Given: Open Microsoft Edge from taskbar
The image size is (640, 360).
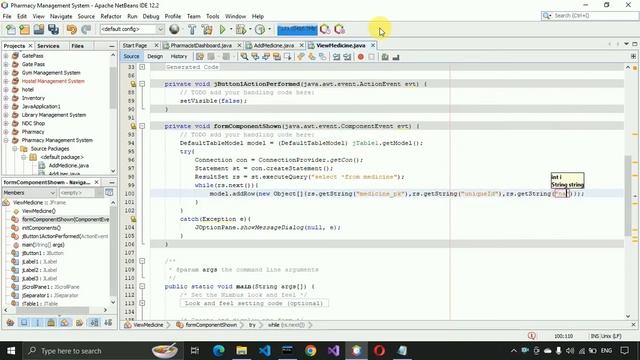Looking at the screenshot, I should (x=218, y=351).
